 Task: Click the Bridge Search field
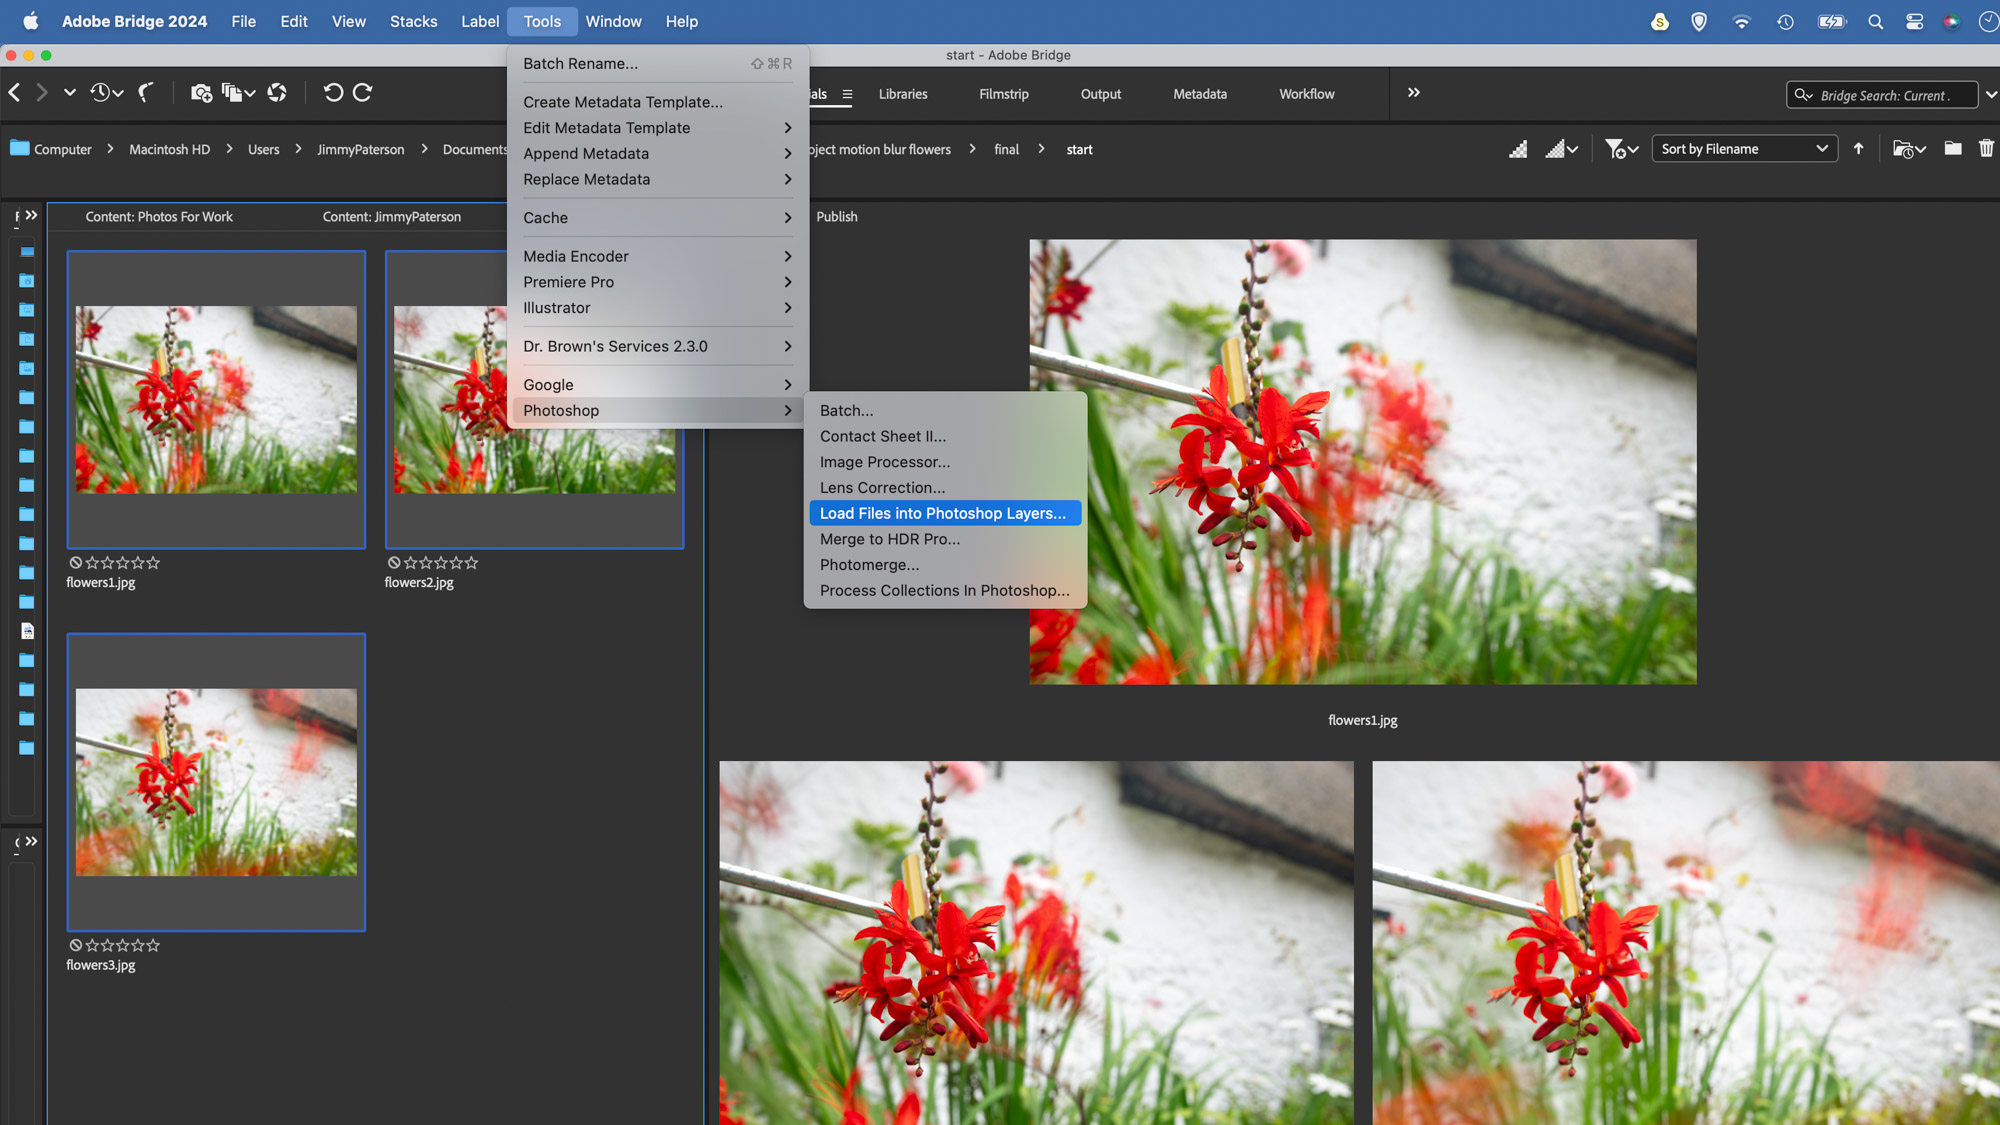(1885, 95)
